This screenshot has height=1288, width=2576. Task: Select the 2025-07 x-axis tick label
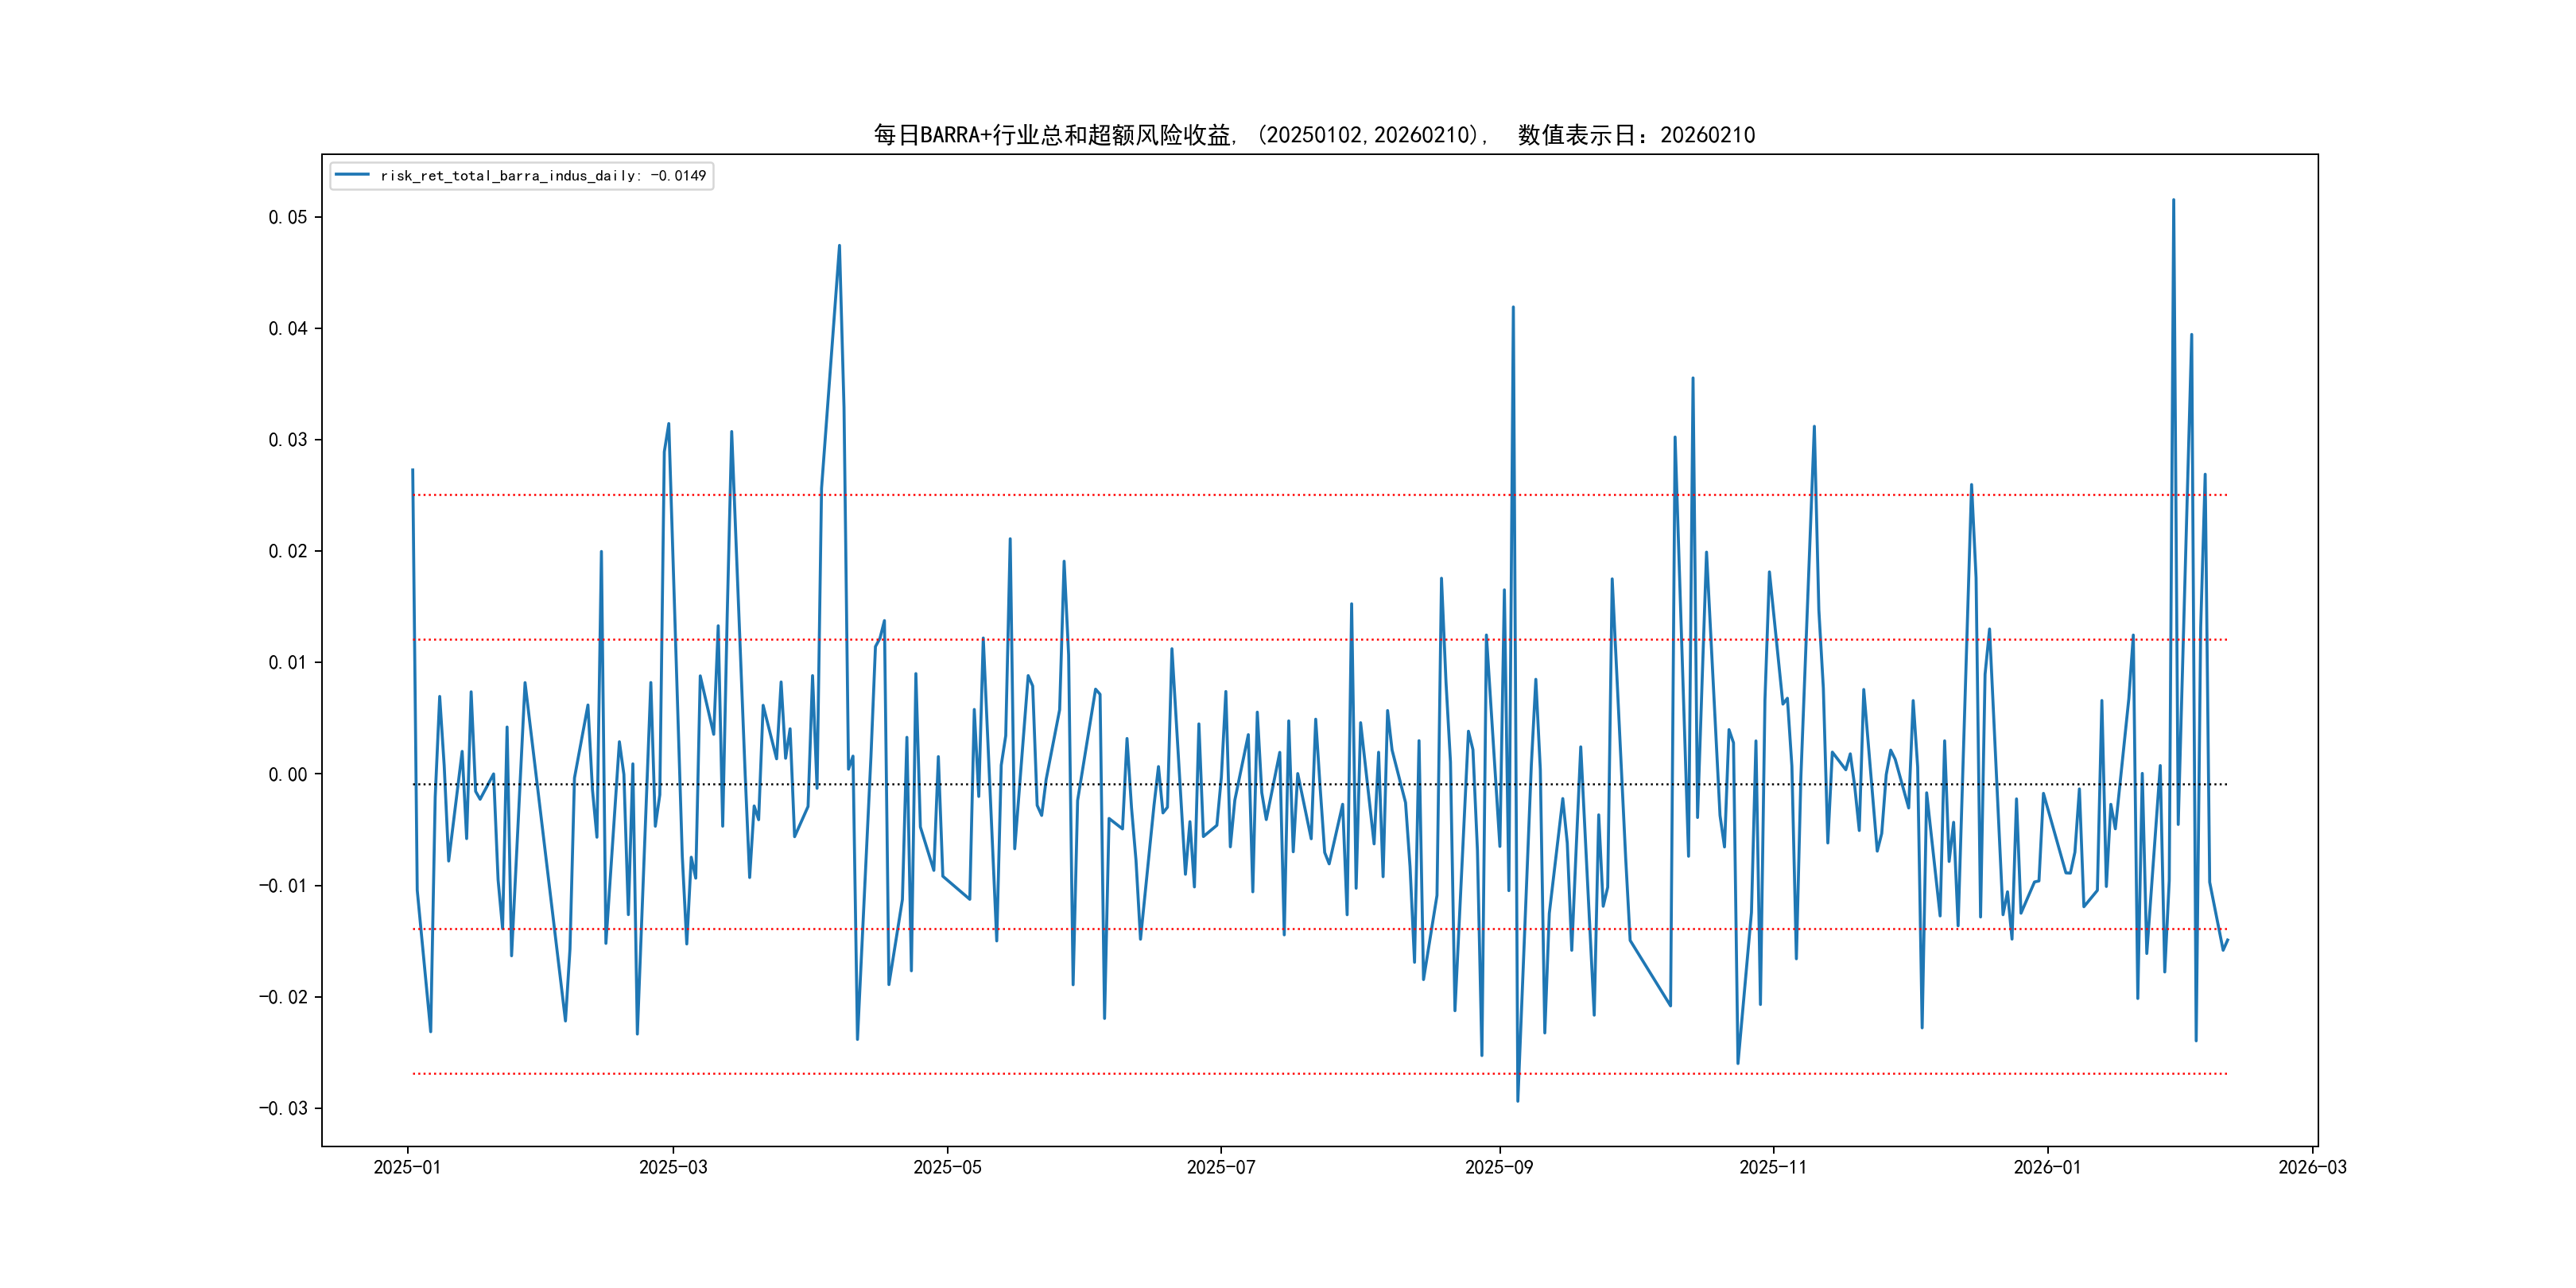(1220, 1167)
